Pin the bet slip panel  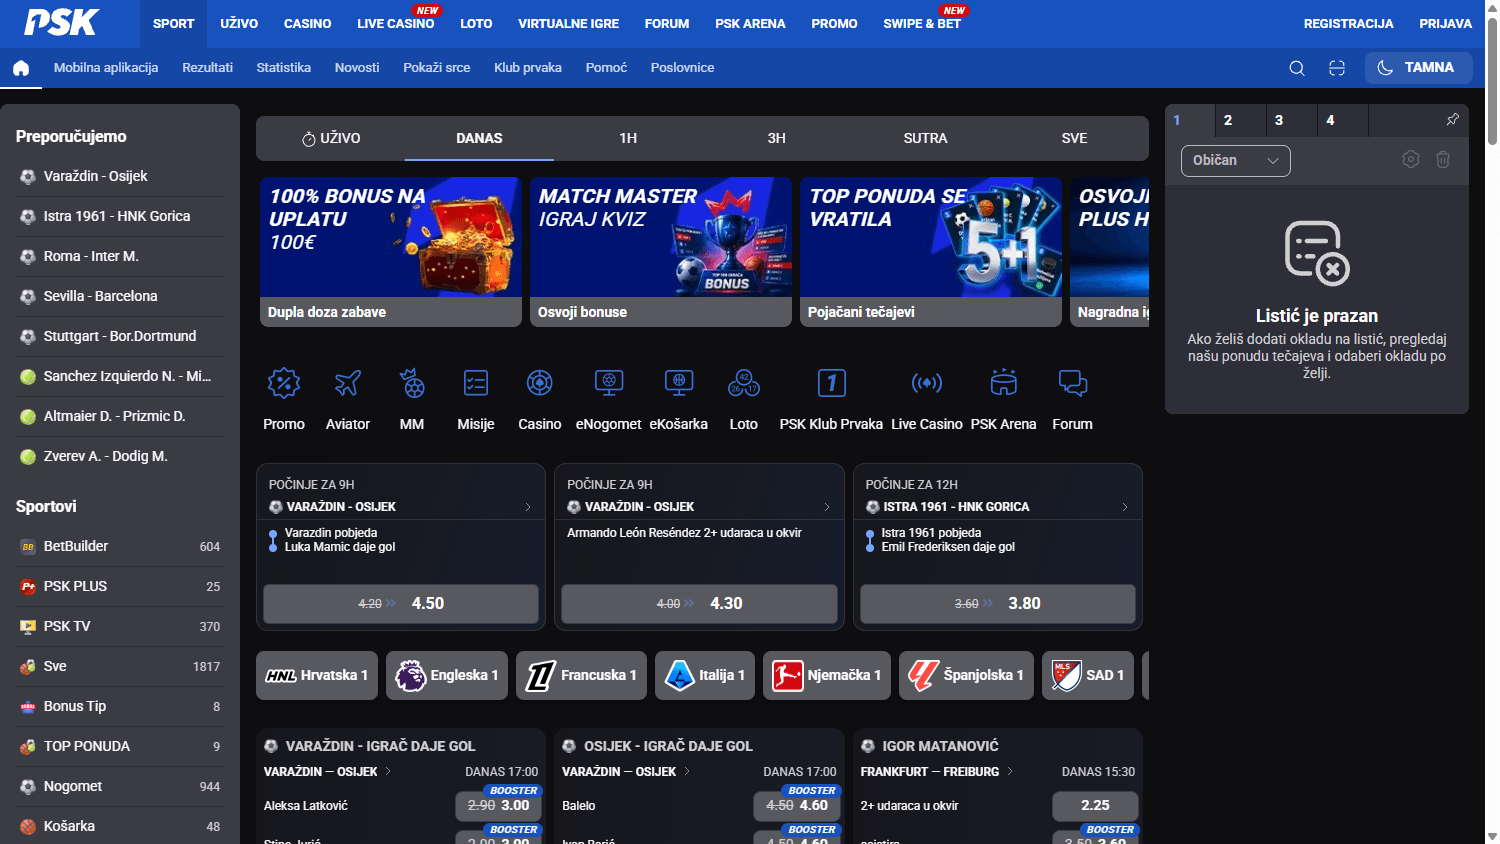point(1452,119)
